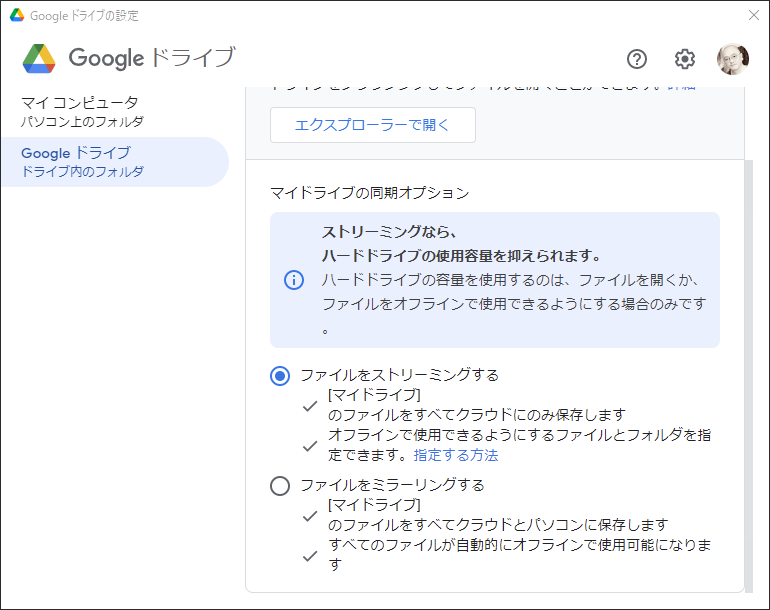The height and width of the screenshot is (610, 770).
Task: Click the partially hidden 詳細 link at top
Action: click(681, 88)
